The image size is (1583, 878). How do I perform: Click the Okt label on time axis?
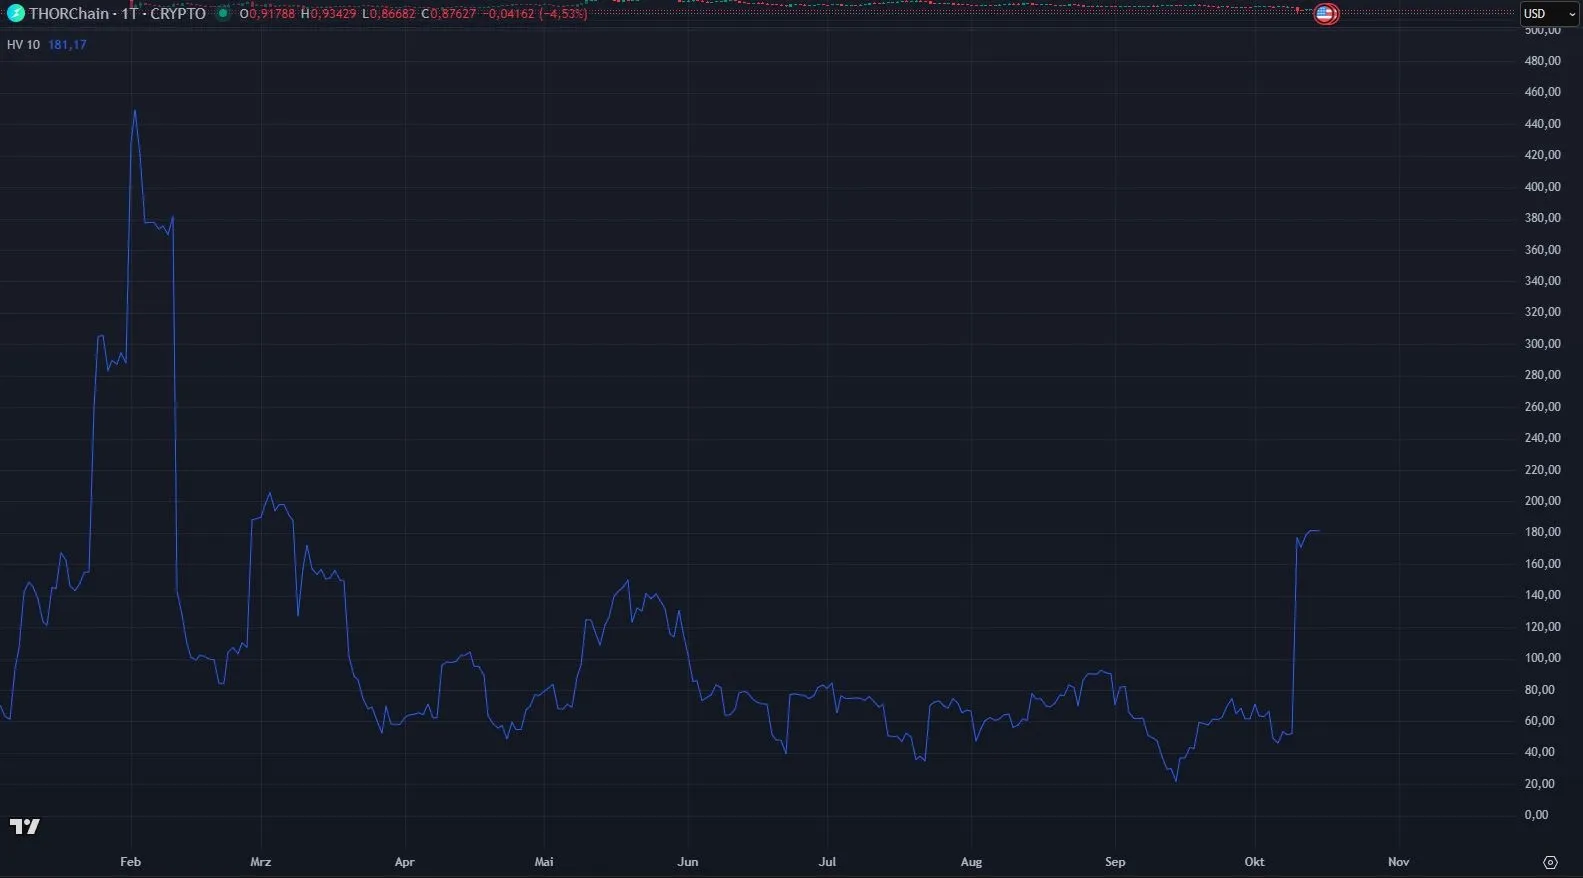(1254, 862)
